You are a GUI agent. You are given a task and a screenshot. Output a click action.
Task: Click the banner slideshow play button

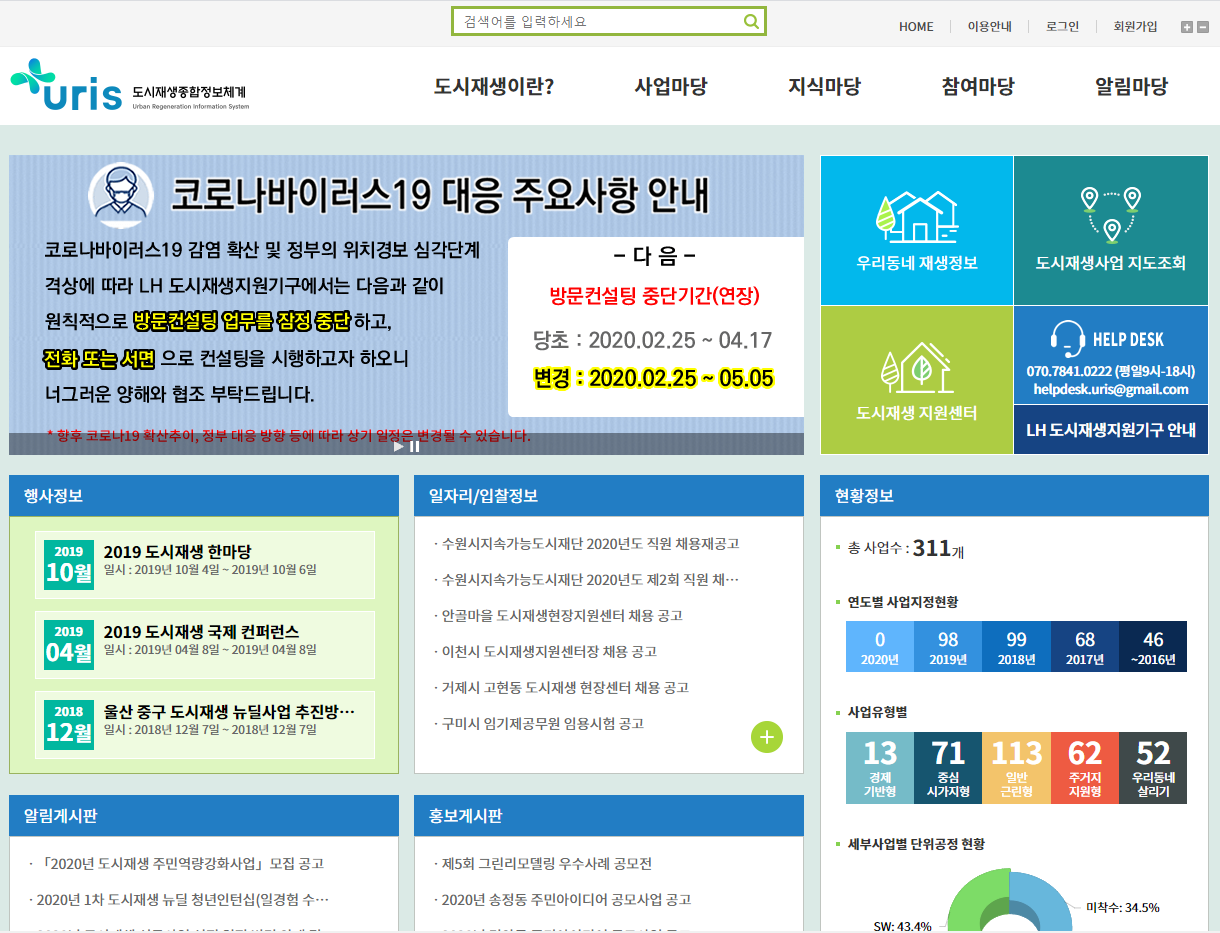pyautogui.click(x=398, y=446)
